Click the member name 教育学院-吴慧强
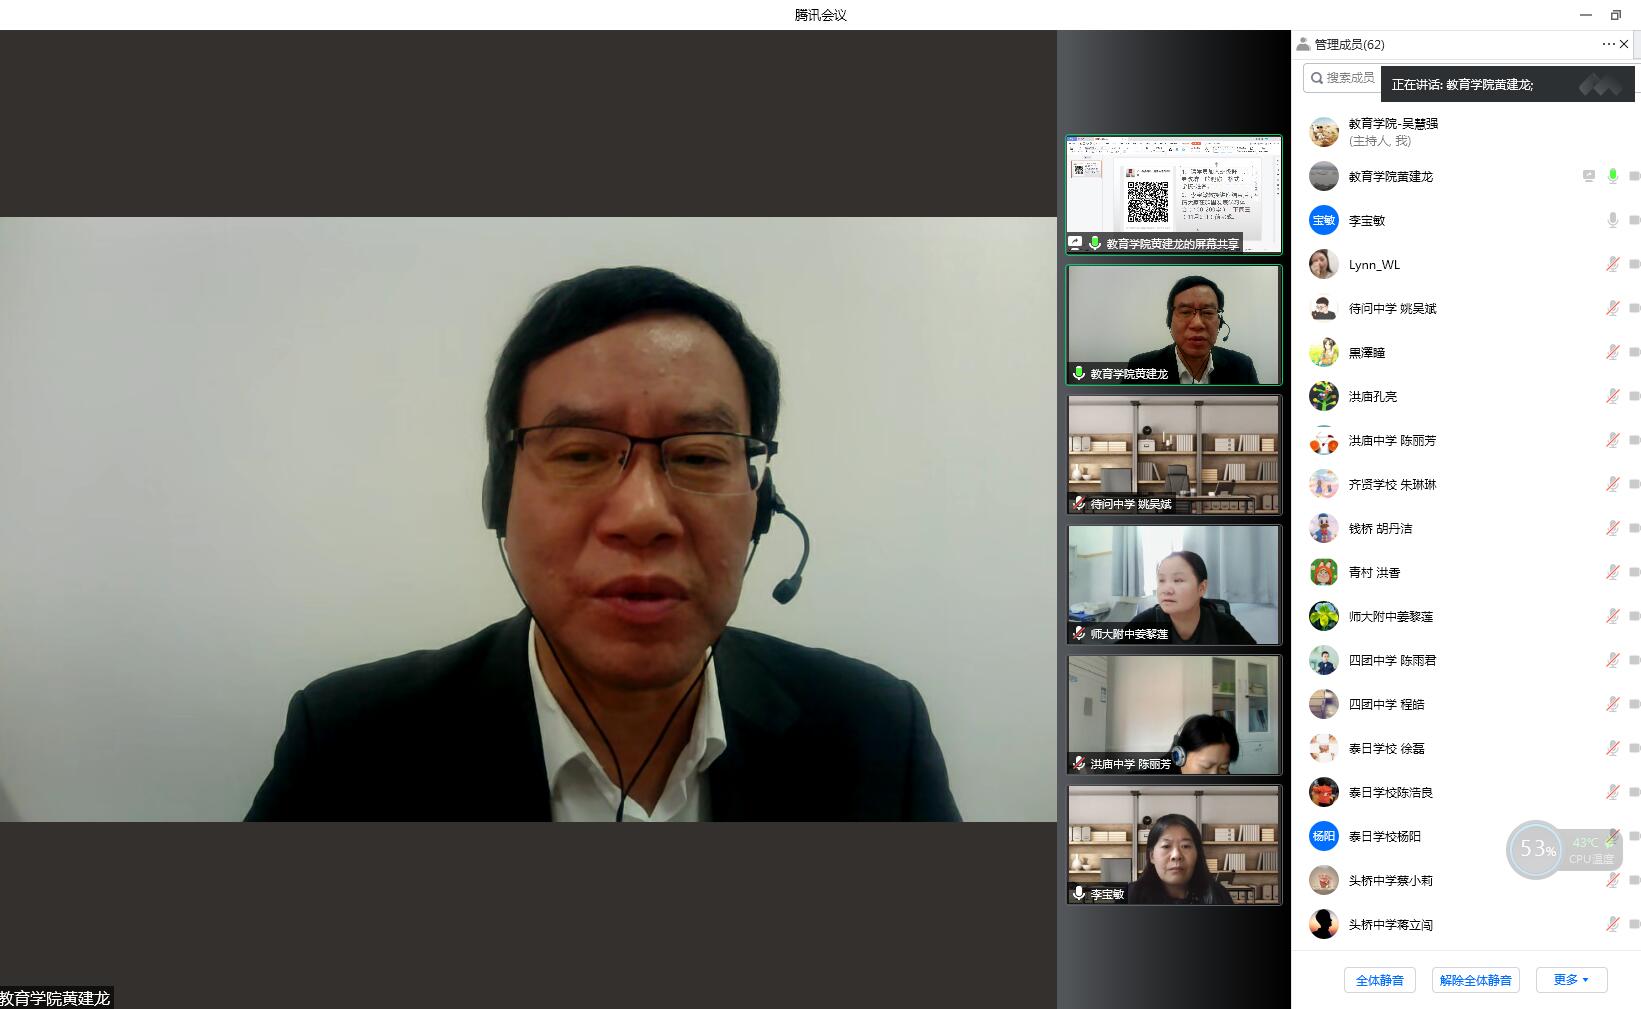The height and width of the screenshot is (1009, 1641). pos(1393,124)
